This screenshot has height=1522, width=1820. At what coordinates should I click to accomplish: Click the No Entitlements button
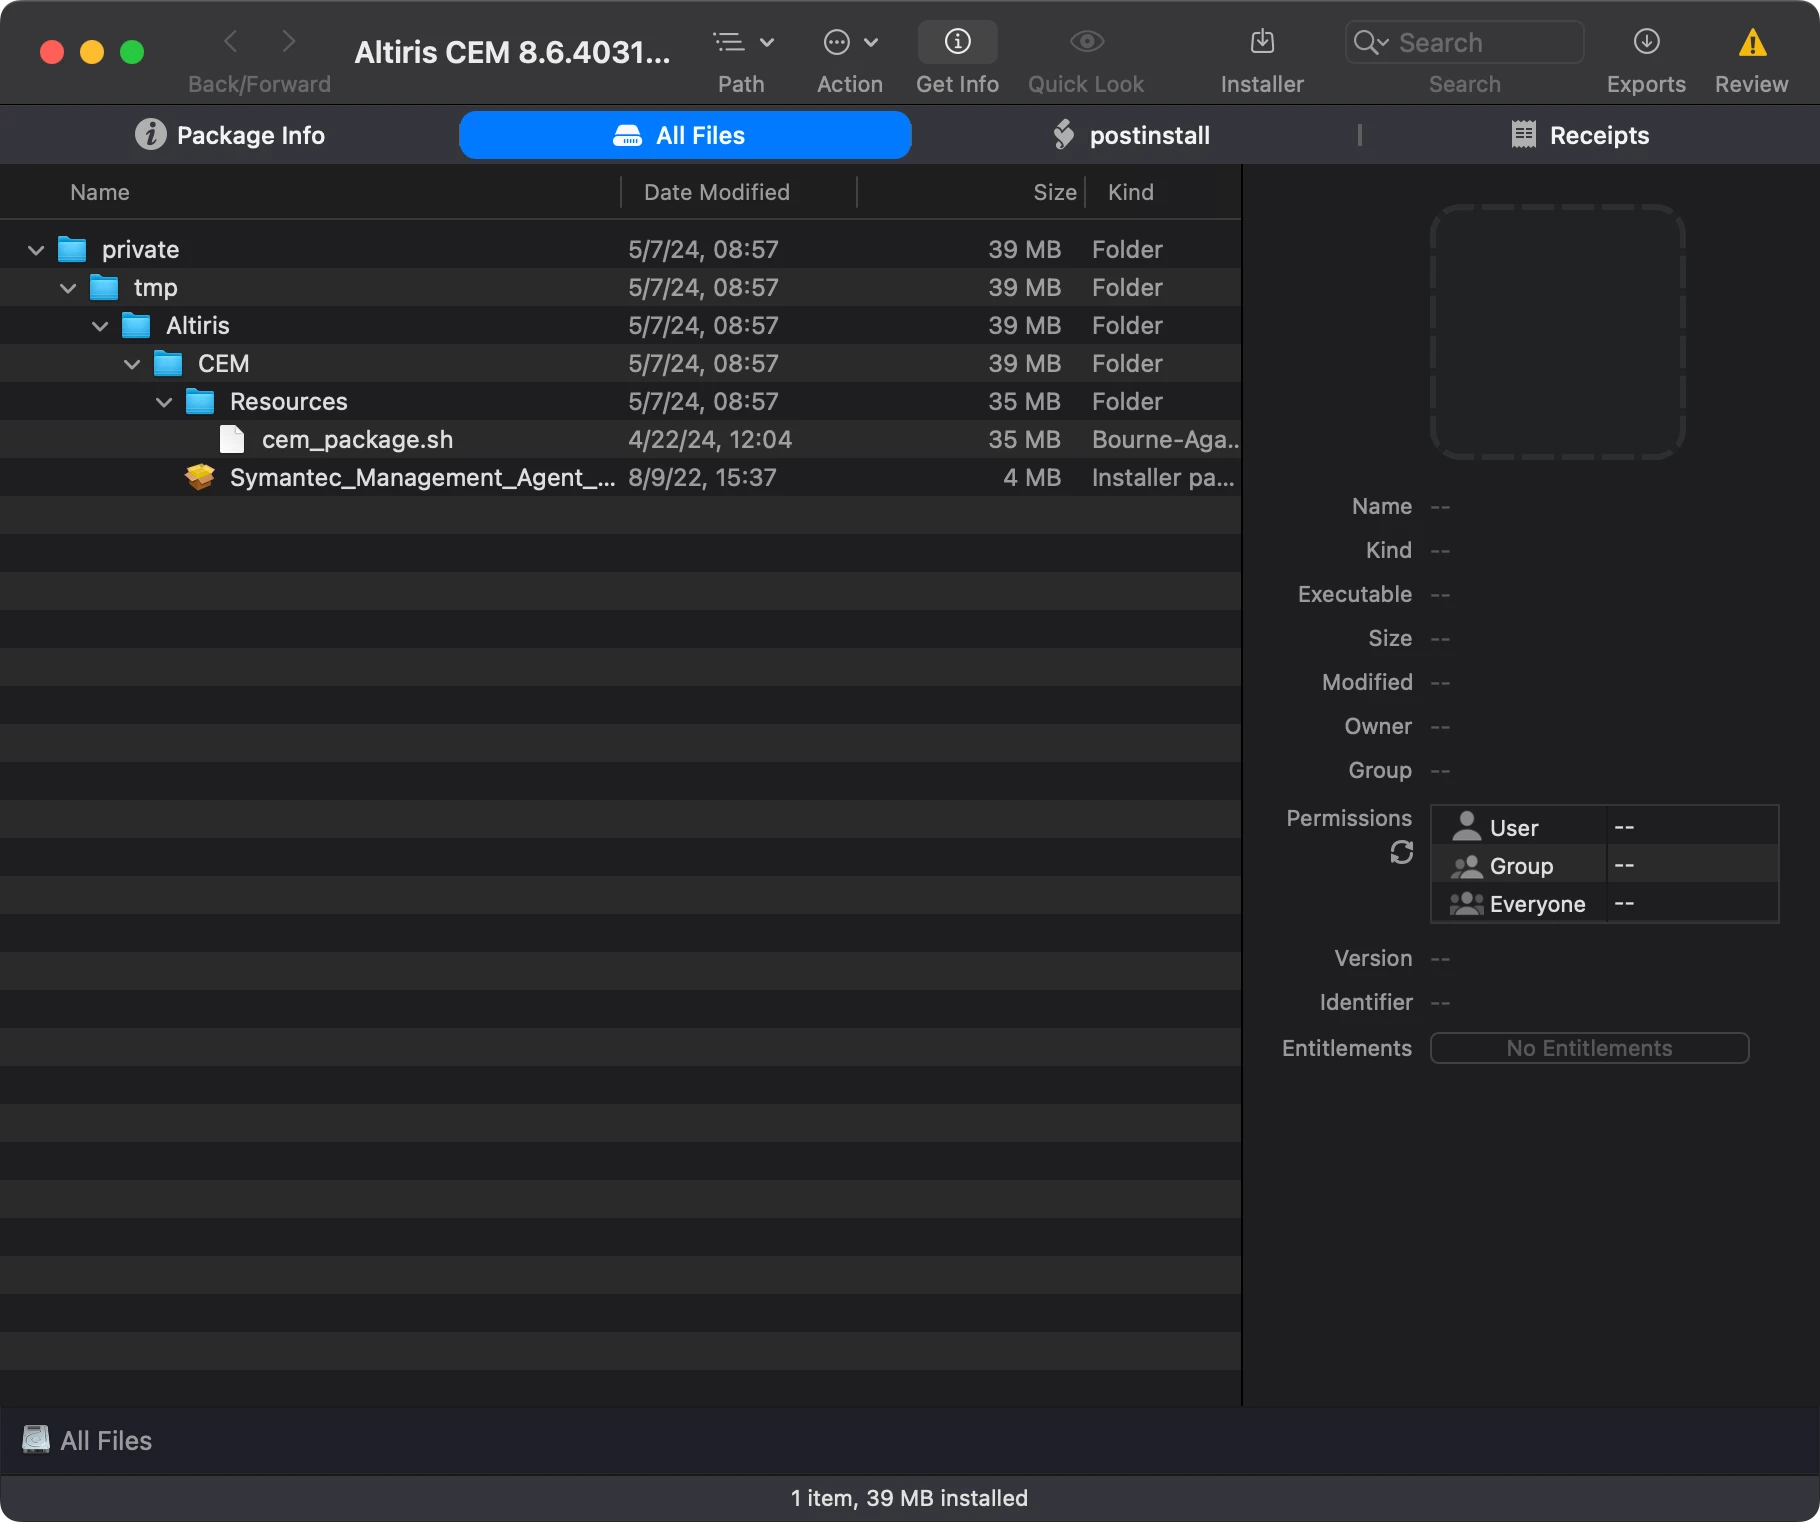pyautogui.click(x=1589, y=1048)
